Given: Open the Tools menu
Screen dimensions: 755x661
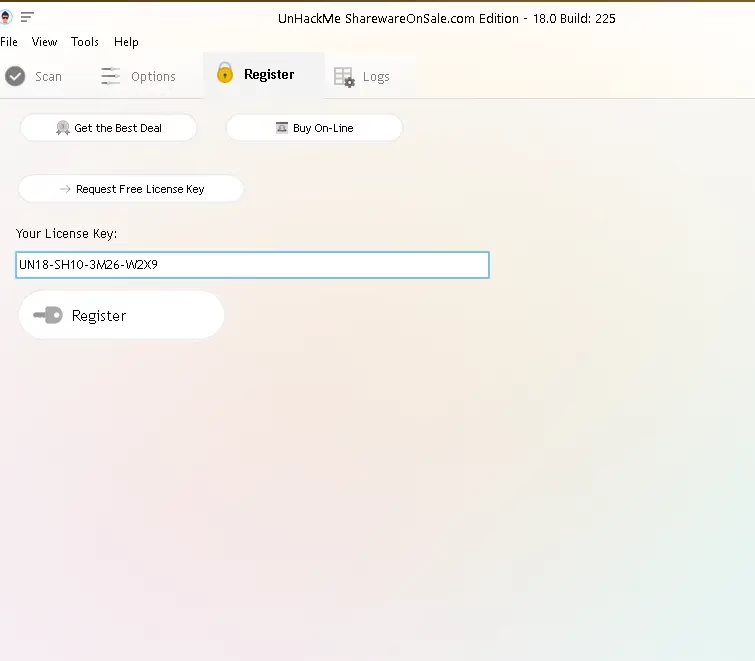Looking at the screenshot, I should pyautogui.click(x=85, y=42).
